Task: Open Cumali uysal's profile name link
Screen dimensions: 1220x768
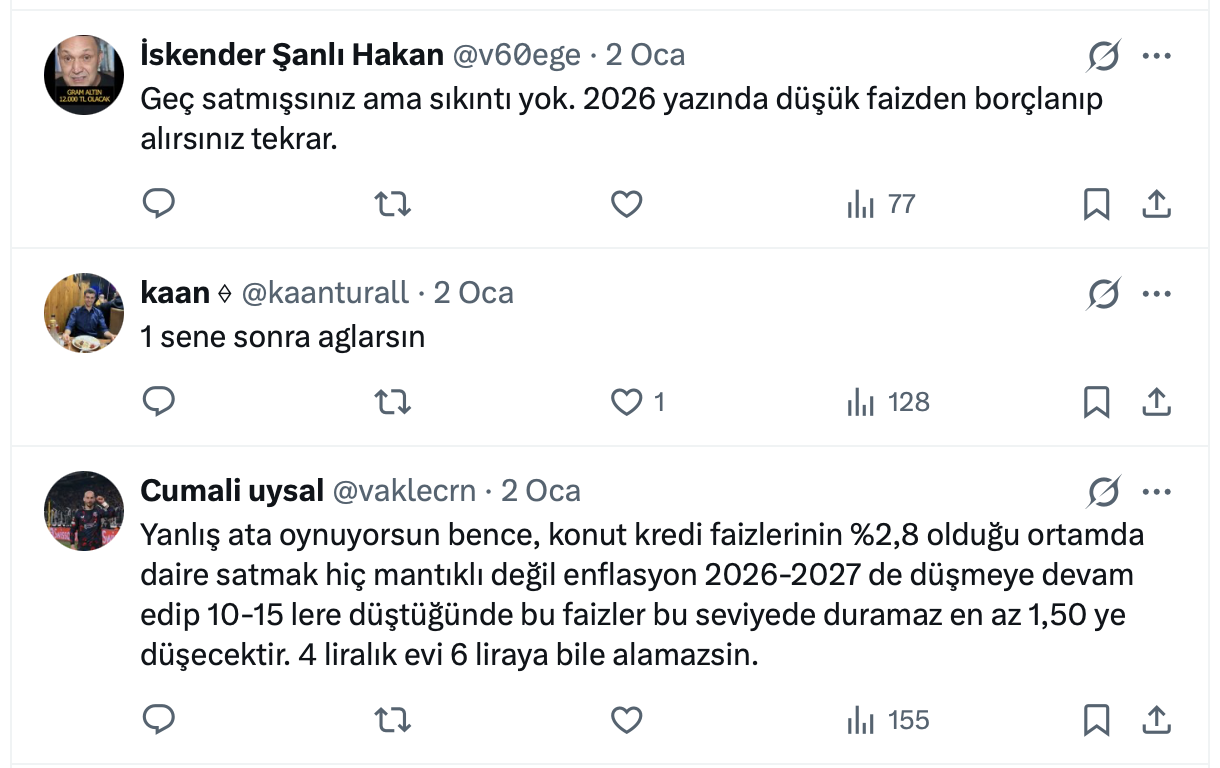Action: point(232,491)
